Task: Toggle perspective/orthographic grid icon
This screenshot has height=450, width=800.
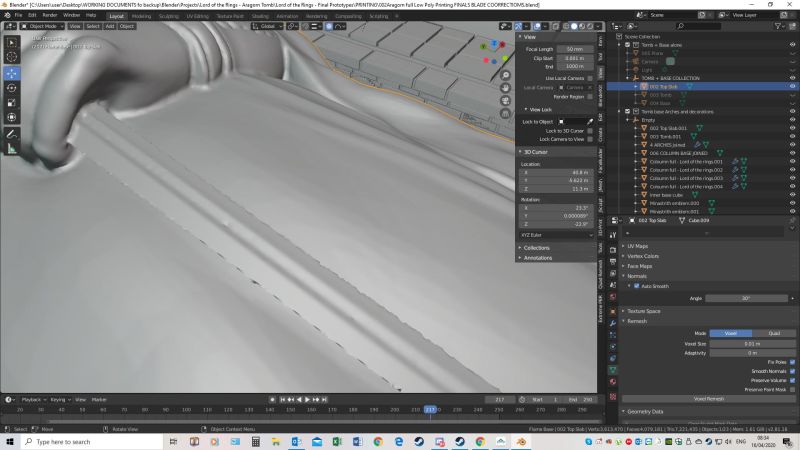Action: tap(505, 113)
